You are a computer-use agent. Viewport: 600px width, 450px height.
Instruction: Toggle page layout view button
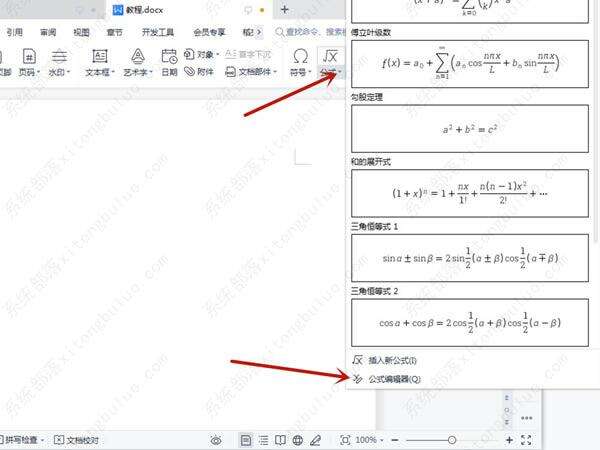point(246,440)
